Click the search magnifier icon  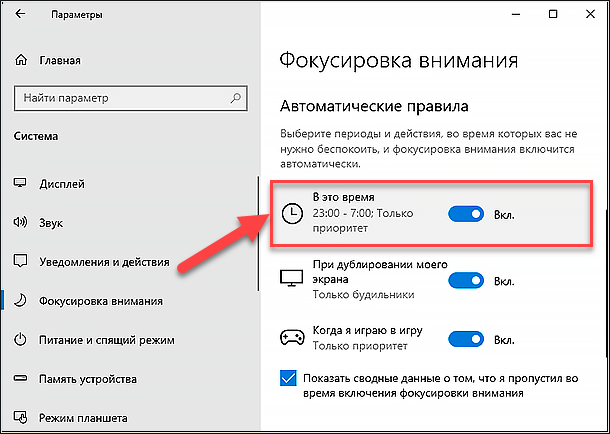pos(235,98)
